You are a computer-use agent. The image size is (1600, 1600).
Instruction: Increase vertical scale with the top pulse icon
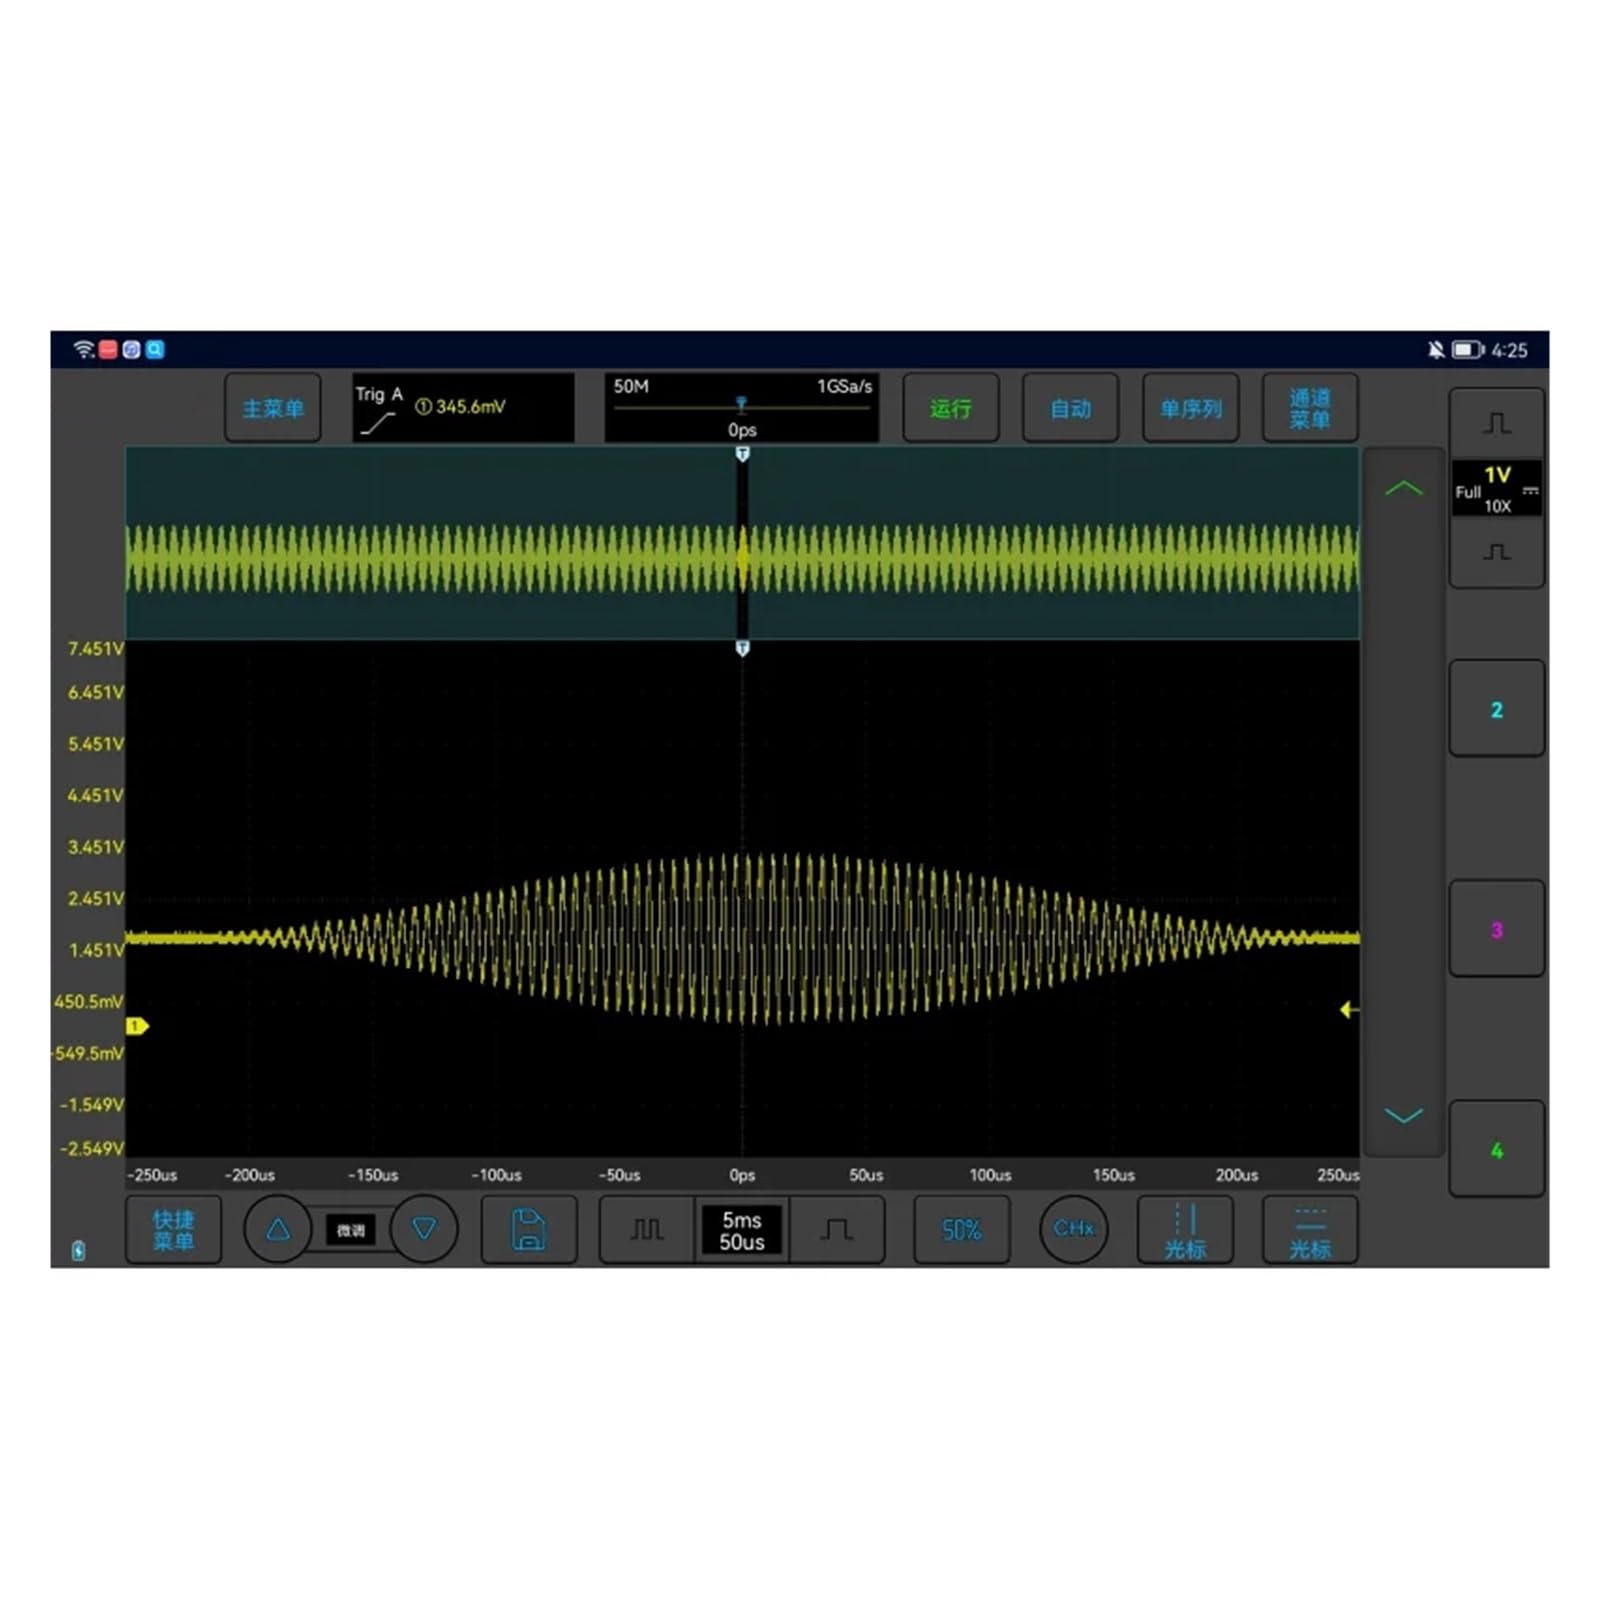coord(1497,424)
